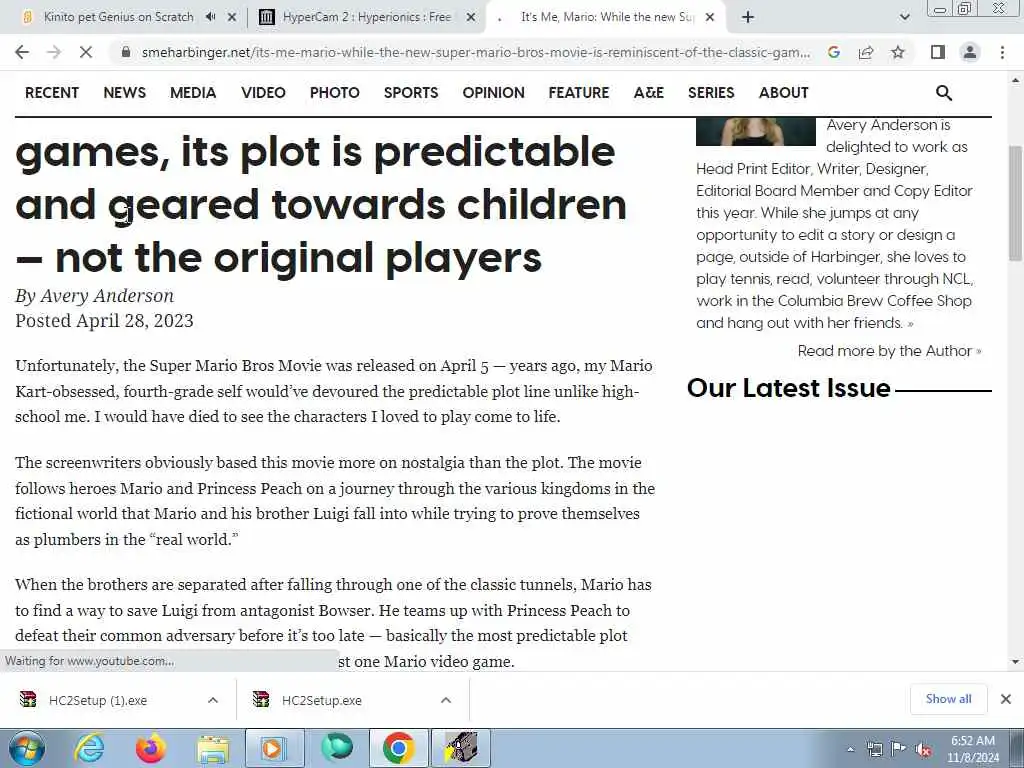Click the 'Our Latest Issue' heading
Image resolution: width=1024 pixels, height=768 pixels.
coord(788,388)
